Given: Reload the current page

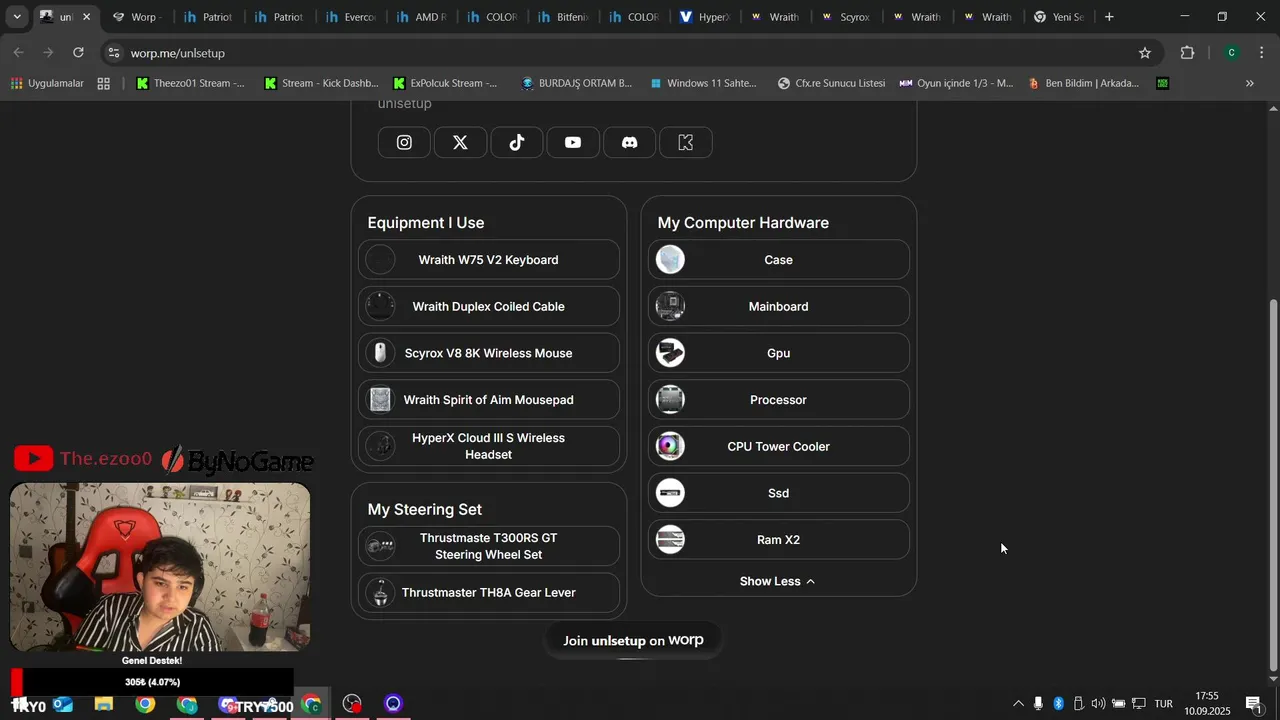Looking at the screenshot, I should 79,53.
